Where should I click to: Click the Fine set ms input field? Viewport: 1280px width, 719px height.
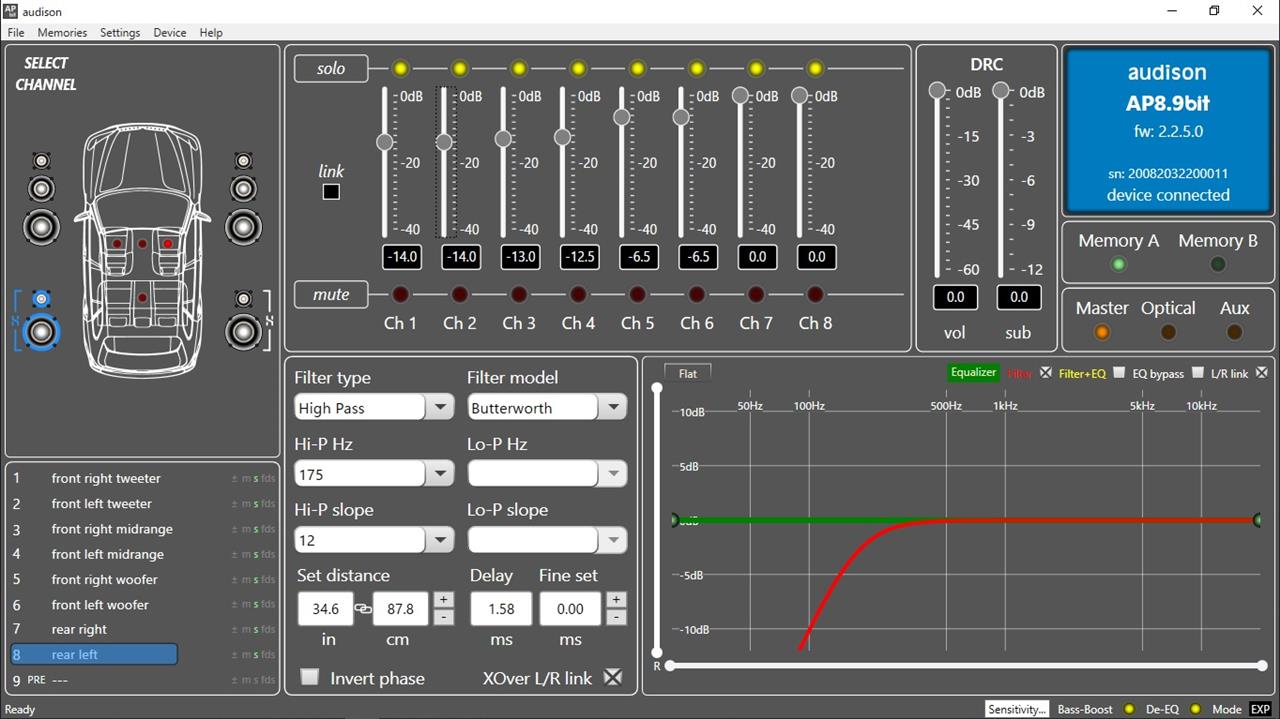click(x=570, y=608)
